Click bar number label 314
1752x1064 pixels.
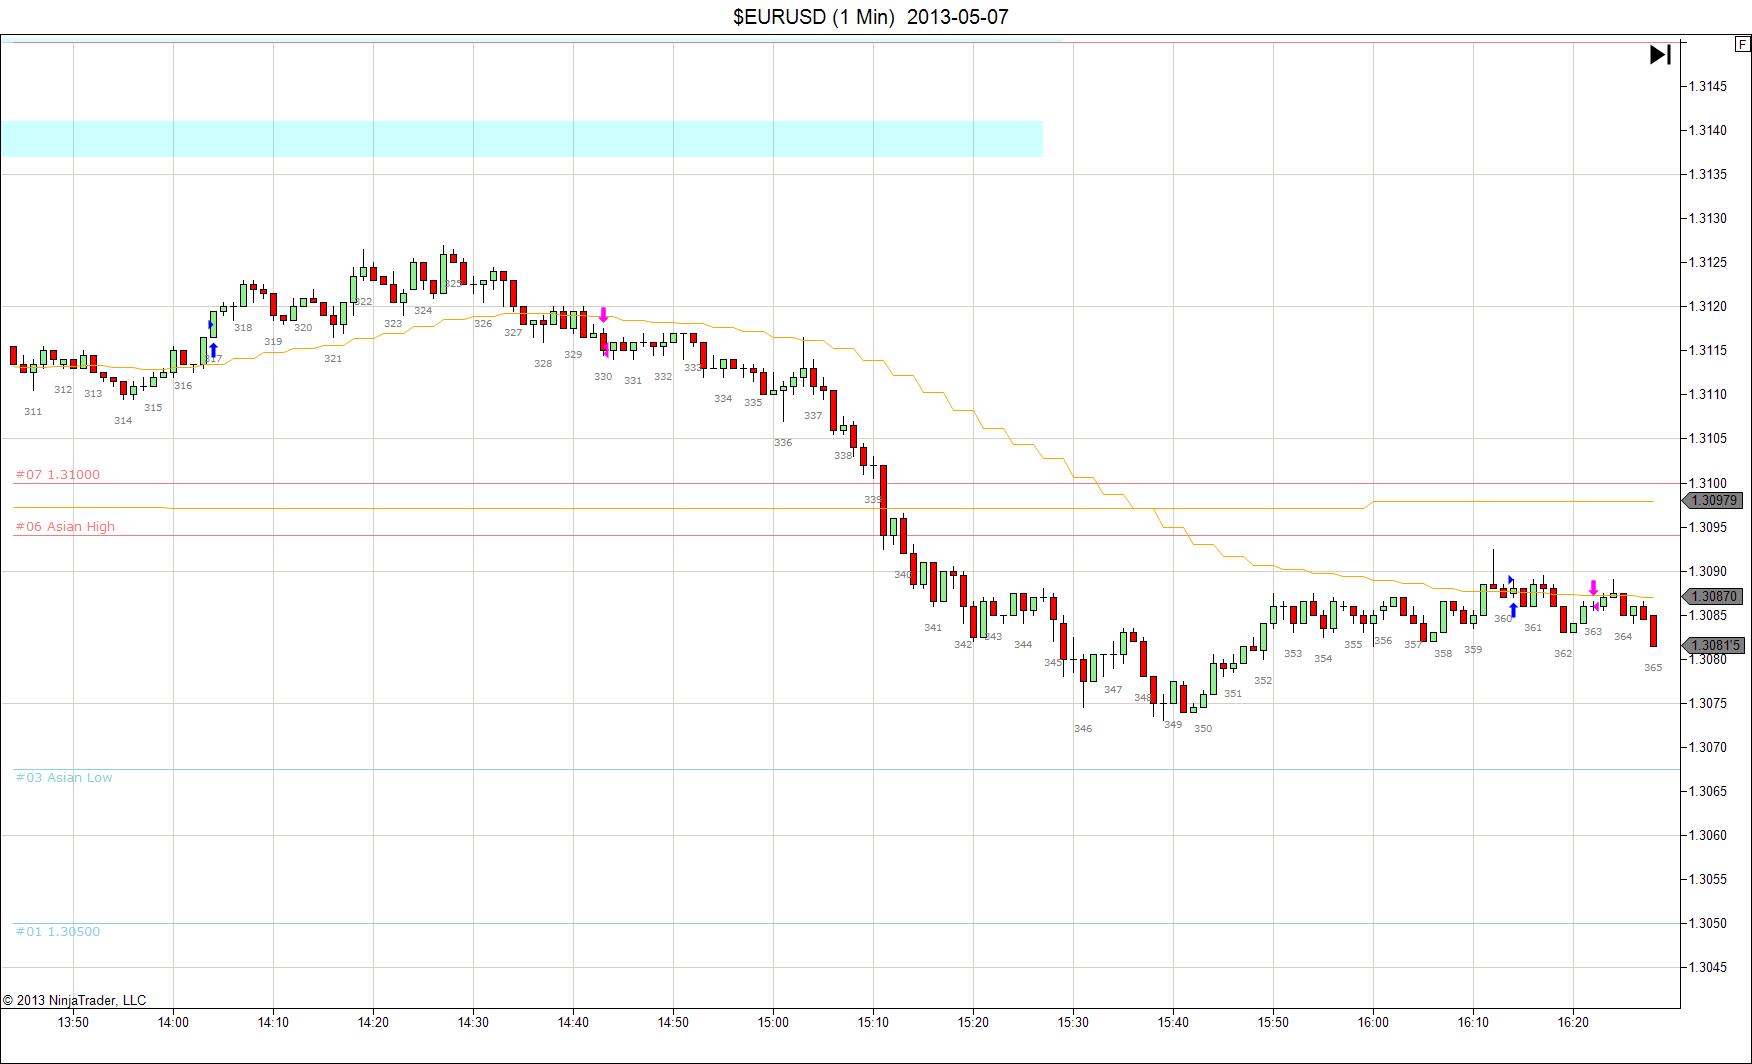[123, 421]
